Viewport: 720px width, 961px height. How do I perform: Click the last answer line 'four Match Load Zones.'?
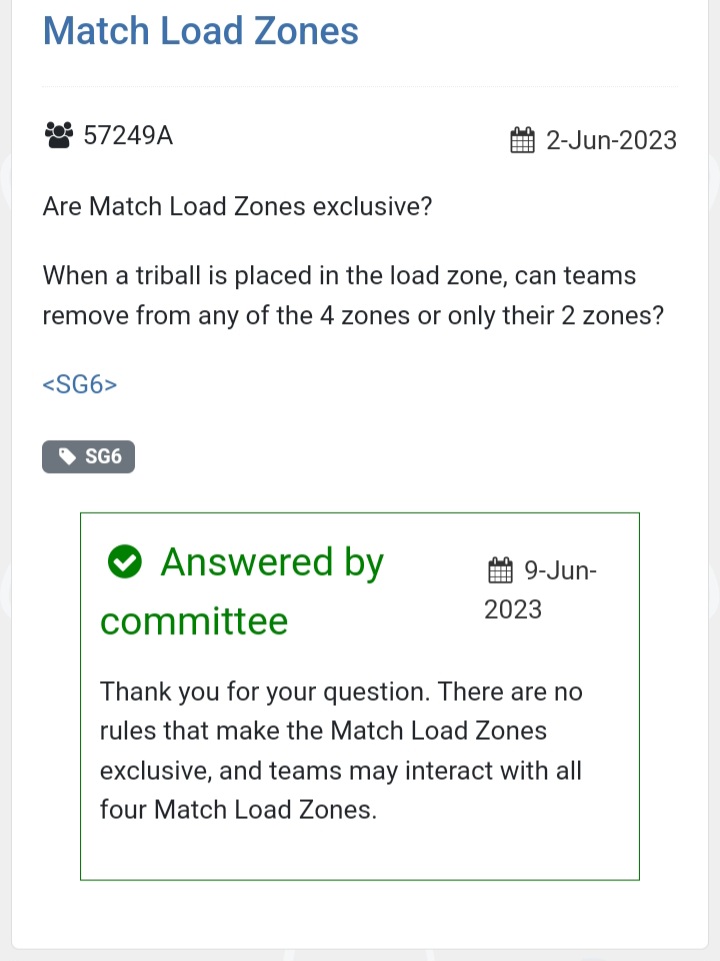[238, 809]
